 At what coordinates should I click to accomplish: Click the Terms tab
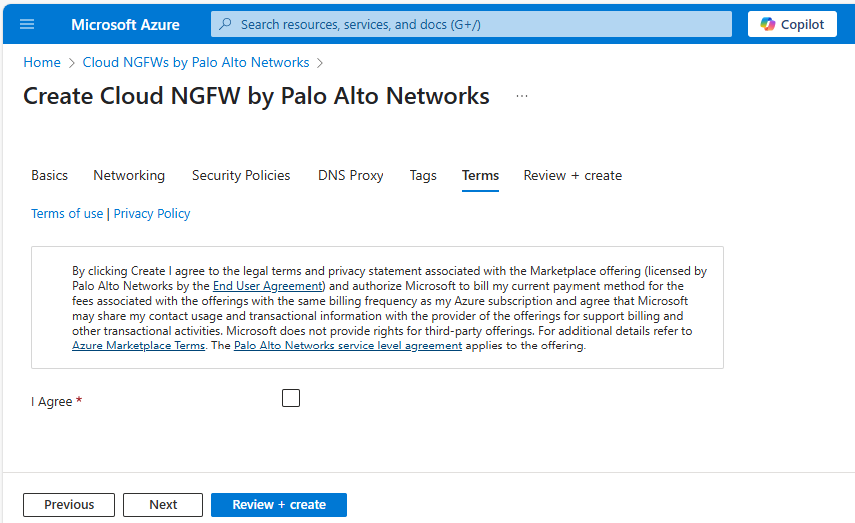[x=480, y=175]
